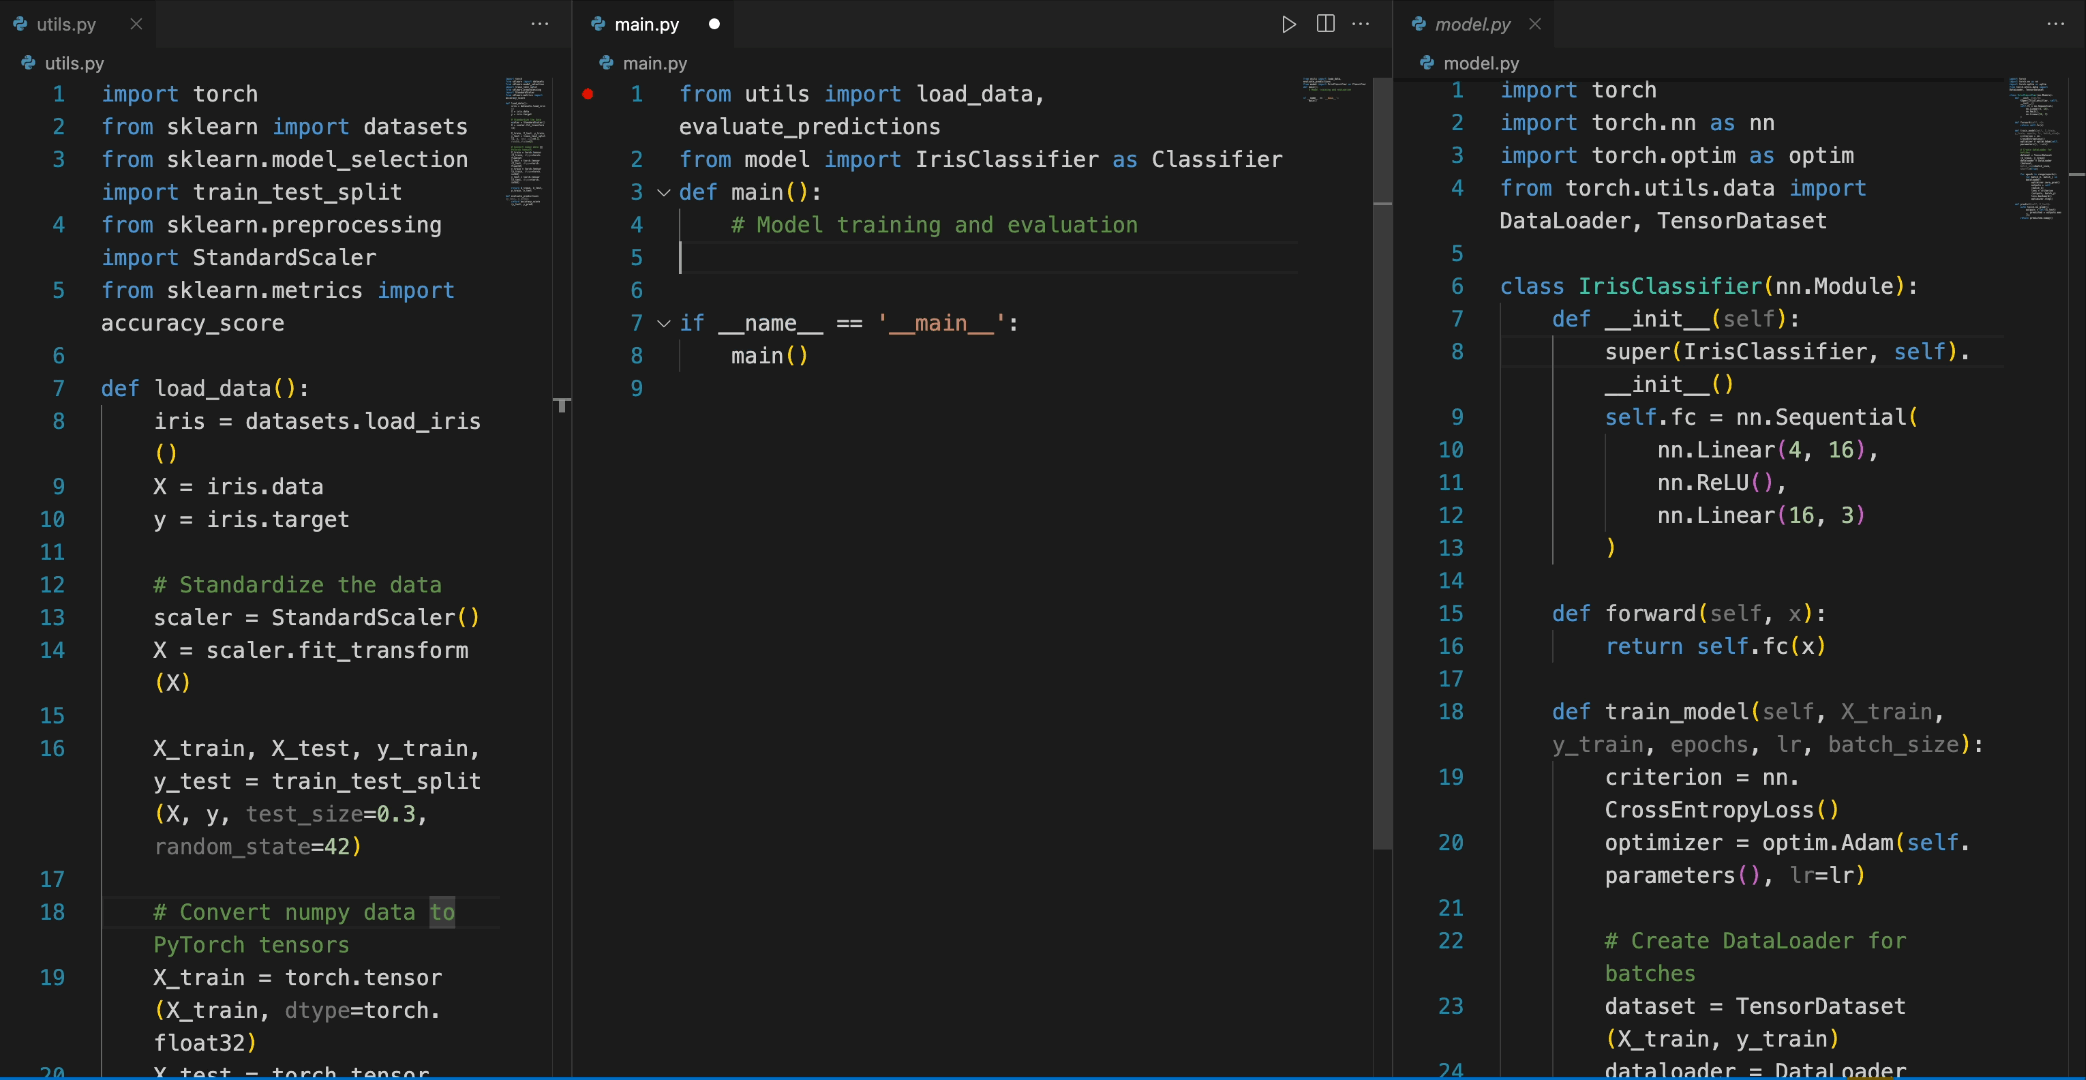2086x1080 pixels.
Task: Open the more options ellipsis menu in utils.py
Action: [540, 22]
